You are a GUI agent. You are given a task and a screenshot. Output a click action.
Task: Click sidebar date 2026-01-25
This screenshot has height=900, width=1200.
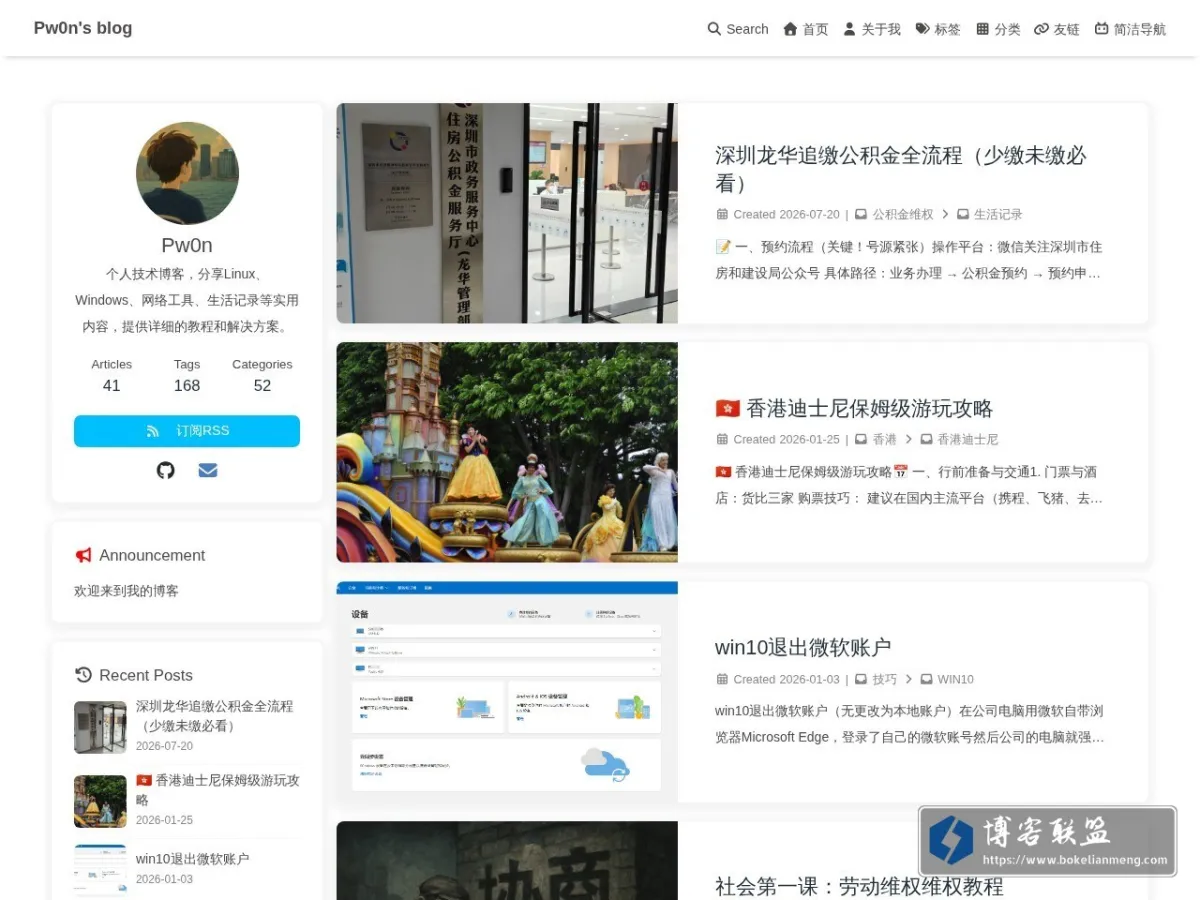pyautogui.click(x=164, y=820)
